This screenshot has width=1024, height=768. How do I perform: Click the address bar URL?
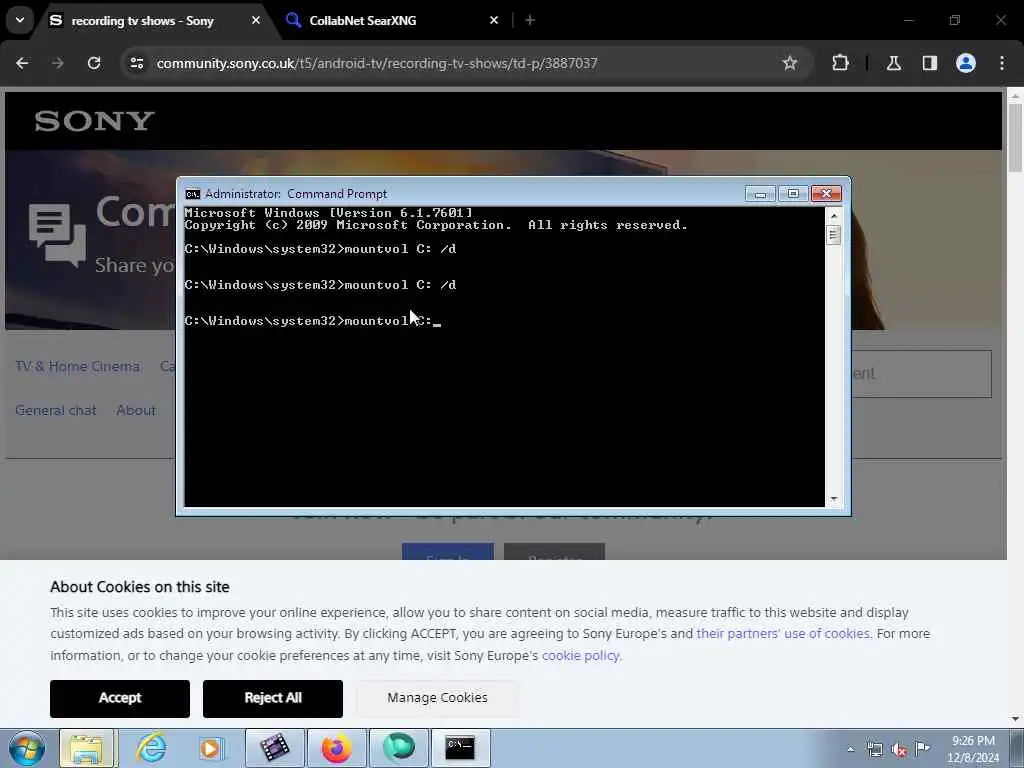coord(377,63)
